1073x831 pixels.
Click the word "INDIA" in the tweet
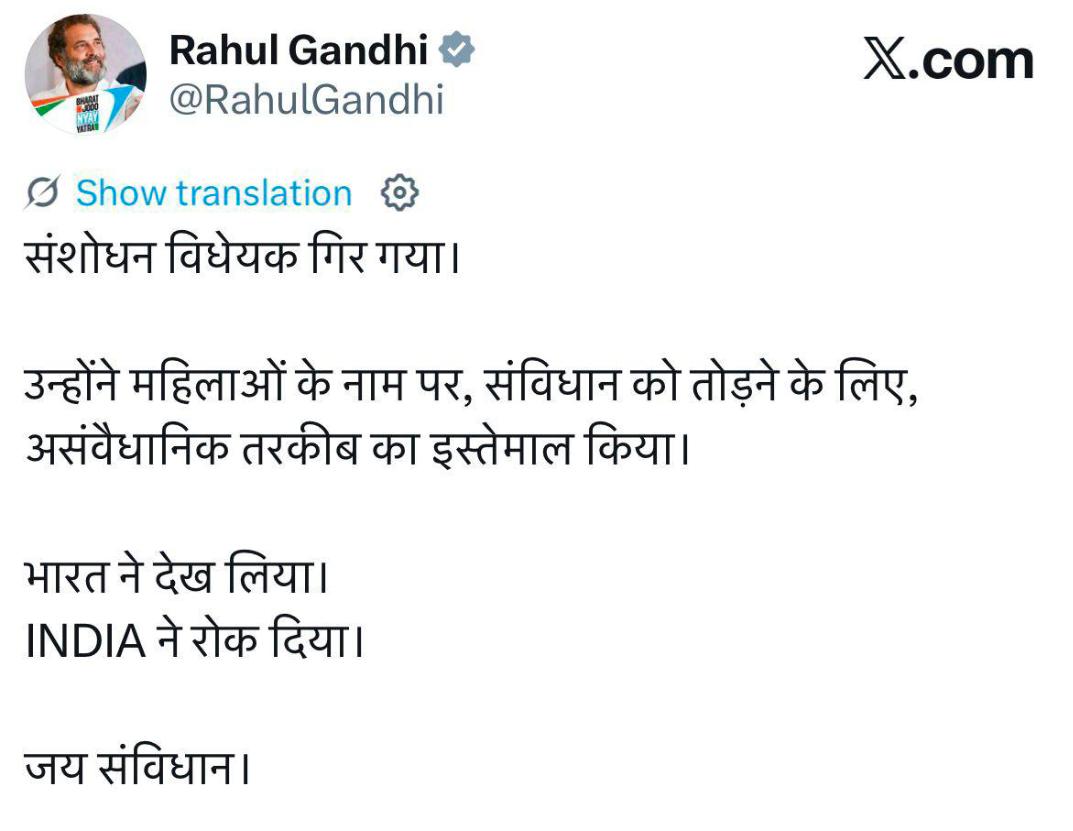tap(86, 641)
